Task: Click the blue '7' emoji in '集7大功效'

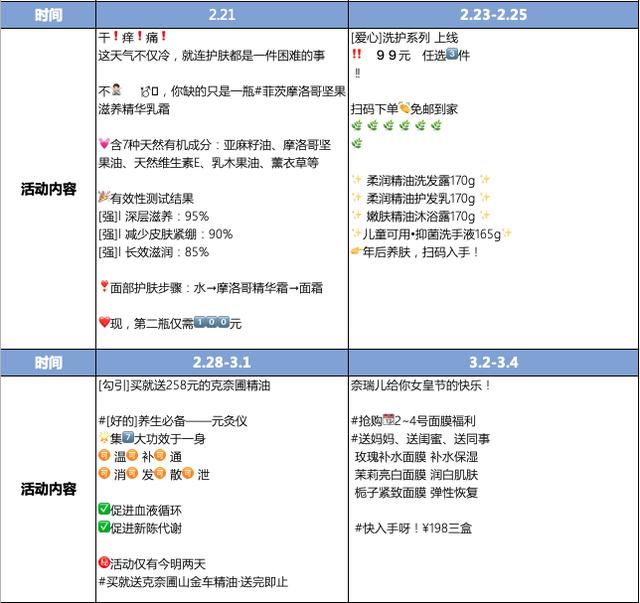Action: click(x=128, y=438)
